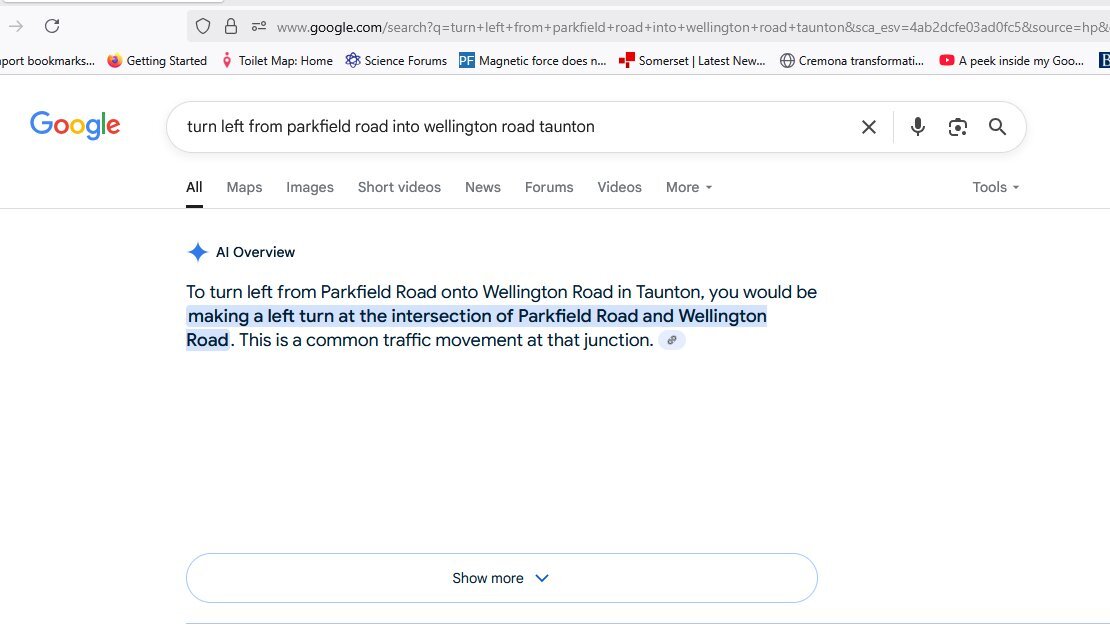This screenshot has height=638, width=1110.
Task: Click into the Google search text field
Action: (500, 127)
